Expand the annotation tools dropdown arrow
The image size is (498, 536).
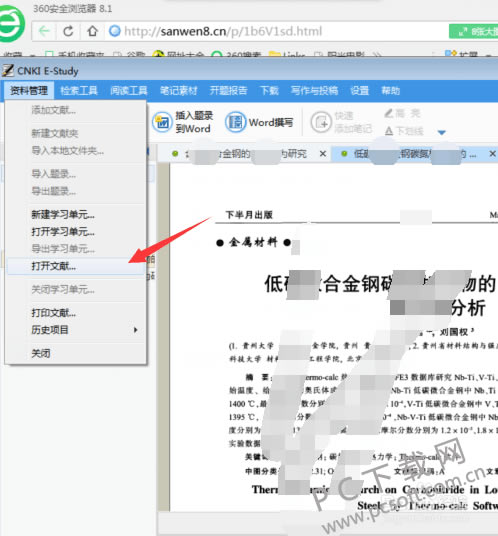point(442,132)
